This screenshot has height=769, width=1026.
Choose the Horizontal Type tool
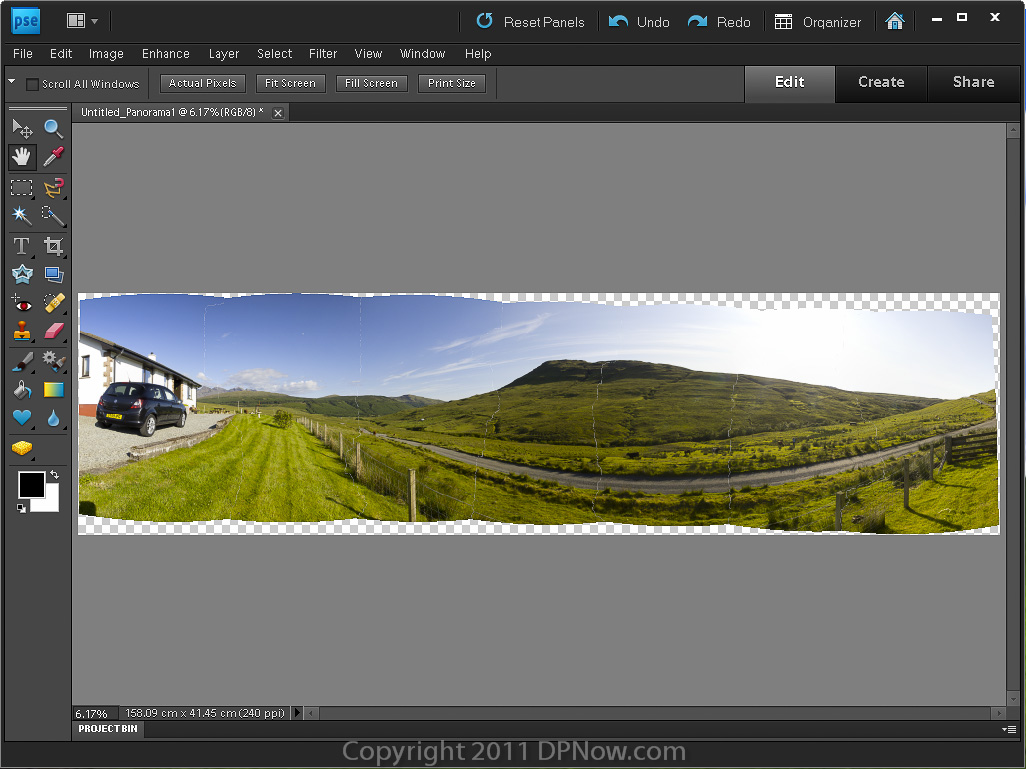tap(21, 246)
